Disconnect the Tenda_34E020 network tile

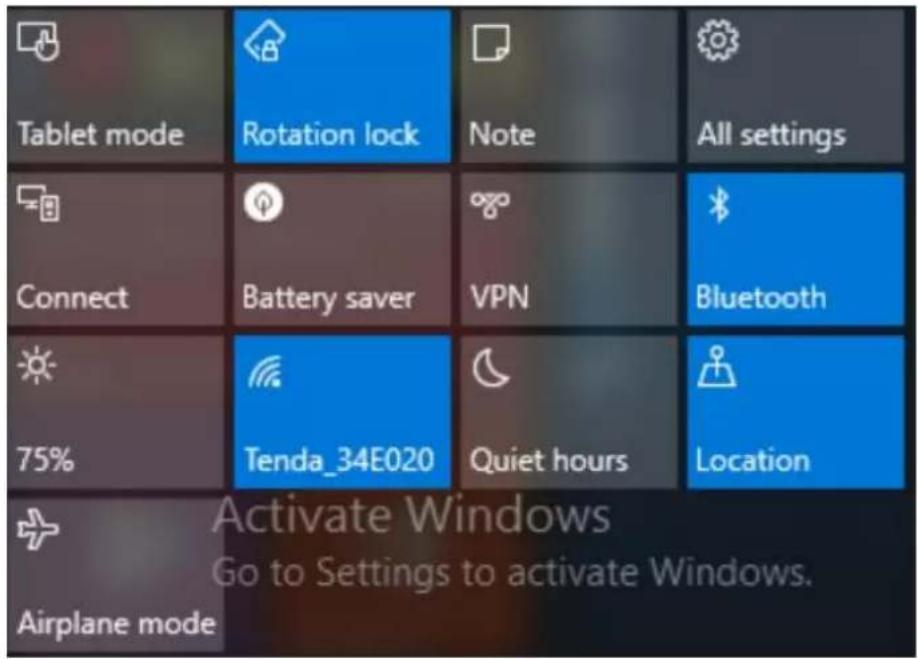pyautogui.click(x=342, y=412)
